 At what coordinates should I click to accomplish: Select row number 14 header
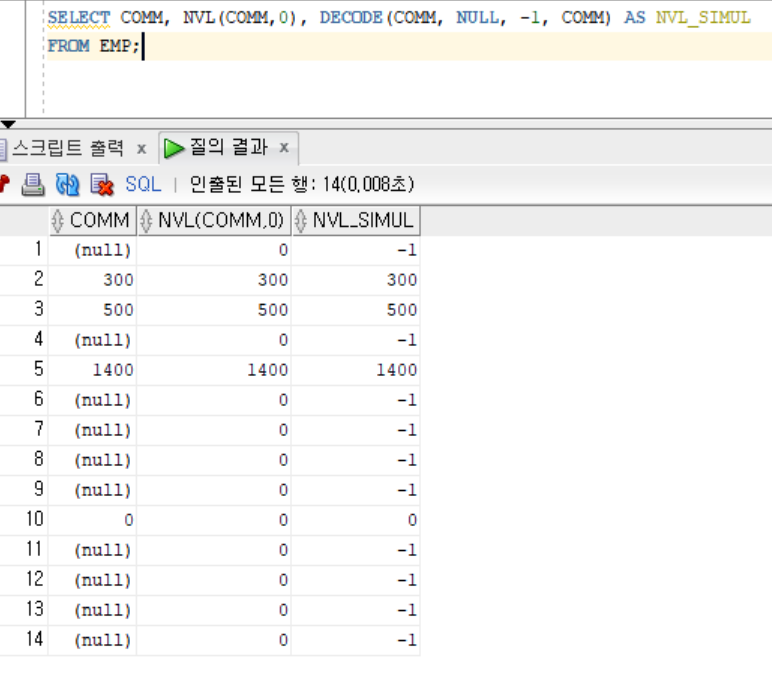[34, 640]
